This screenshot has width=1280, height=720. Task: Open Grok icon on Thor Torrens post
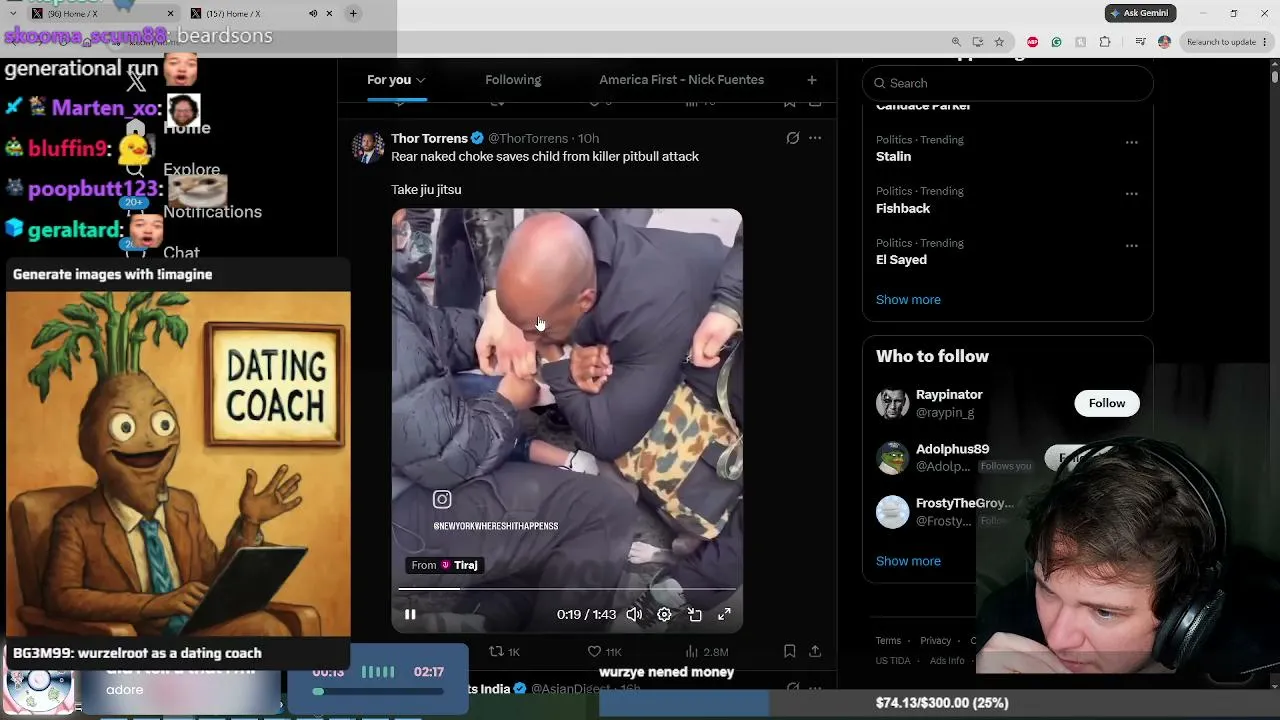[x=792, y=138]
